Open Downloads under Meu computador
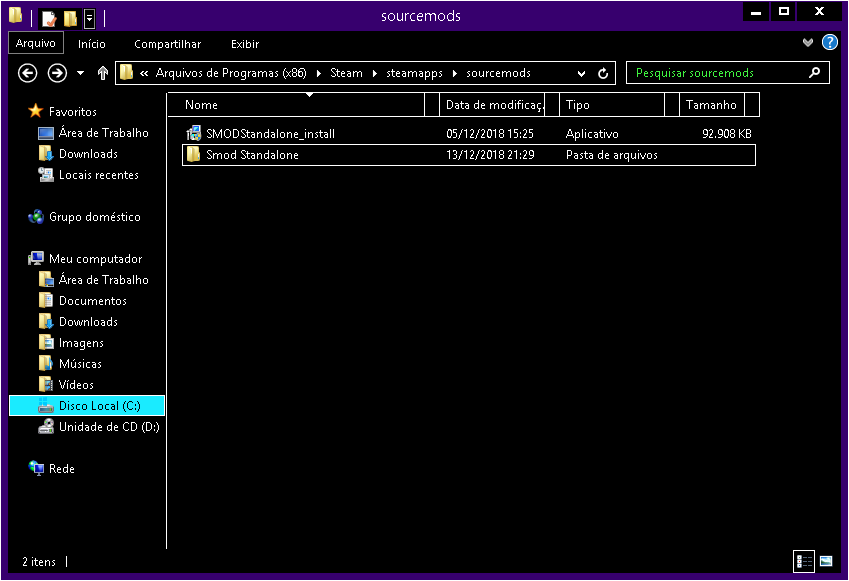The image size is (849, 581). pos(88,322)
